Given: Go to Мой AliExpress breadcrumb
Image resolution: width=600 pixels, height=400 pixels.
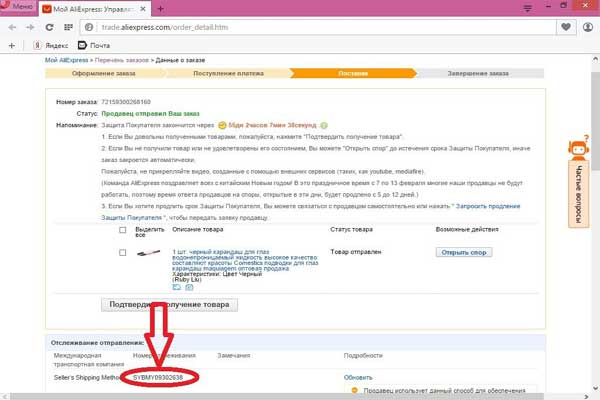Looking at the screenshot, I should 66,60.
